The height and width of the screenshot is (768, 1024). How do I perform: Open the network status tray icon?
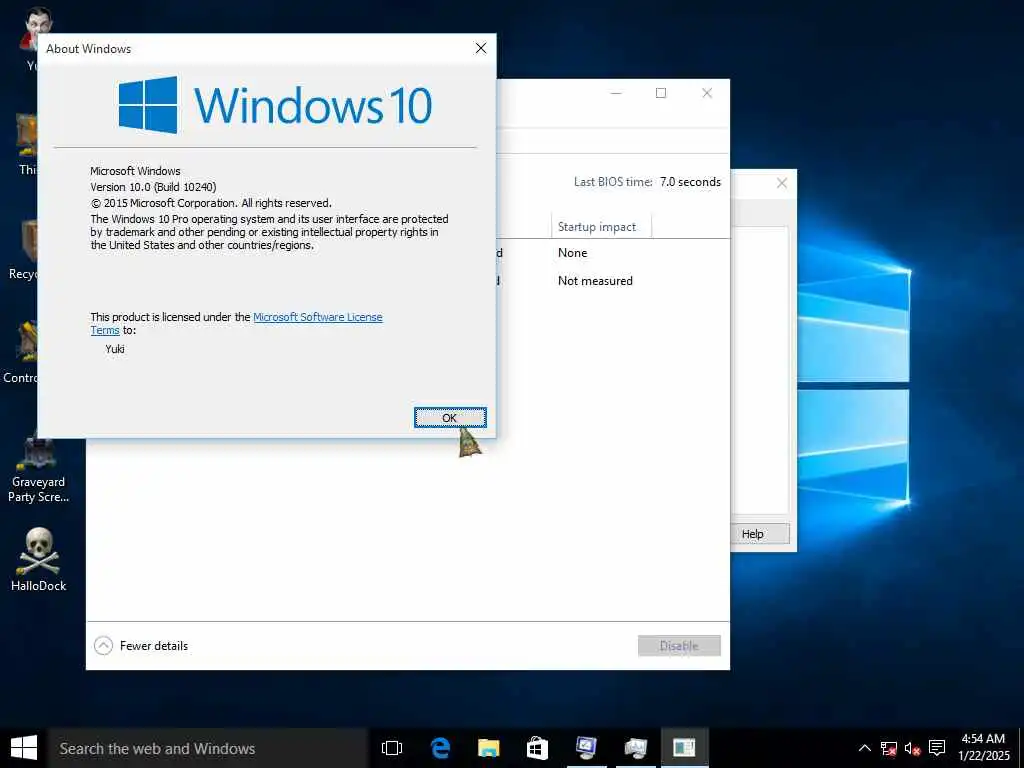click(x=888, y=748)
